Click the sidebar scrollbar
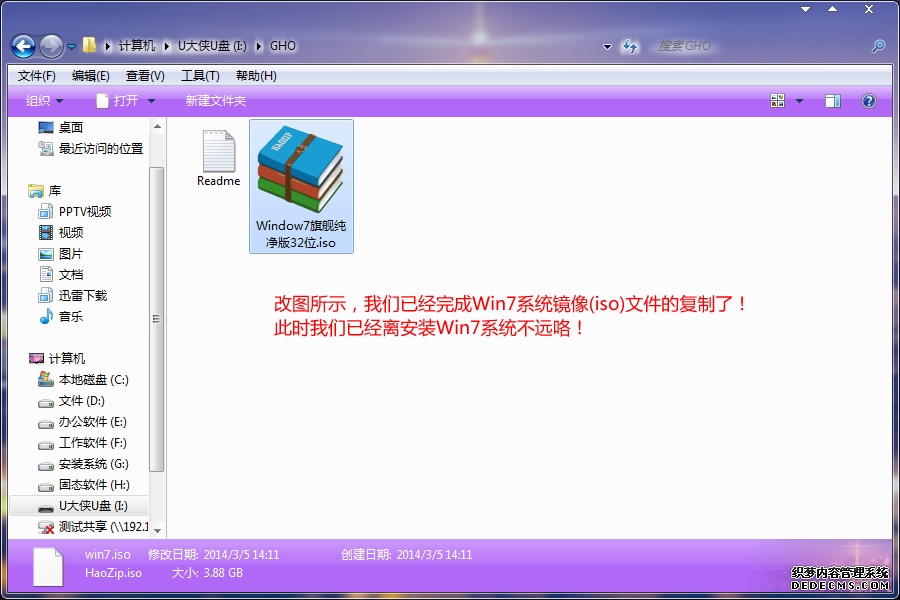The image size is (900, 600). coord(156,320)
